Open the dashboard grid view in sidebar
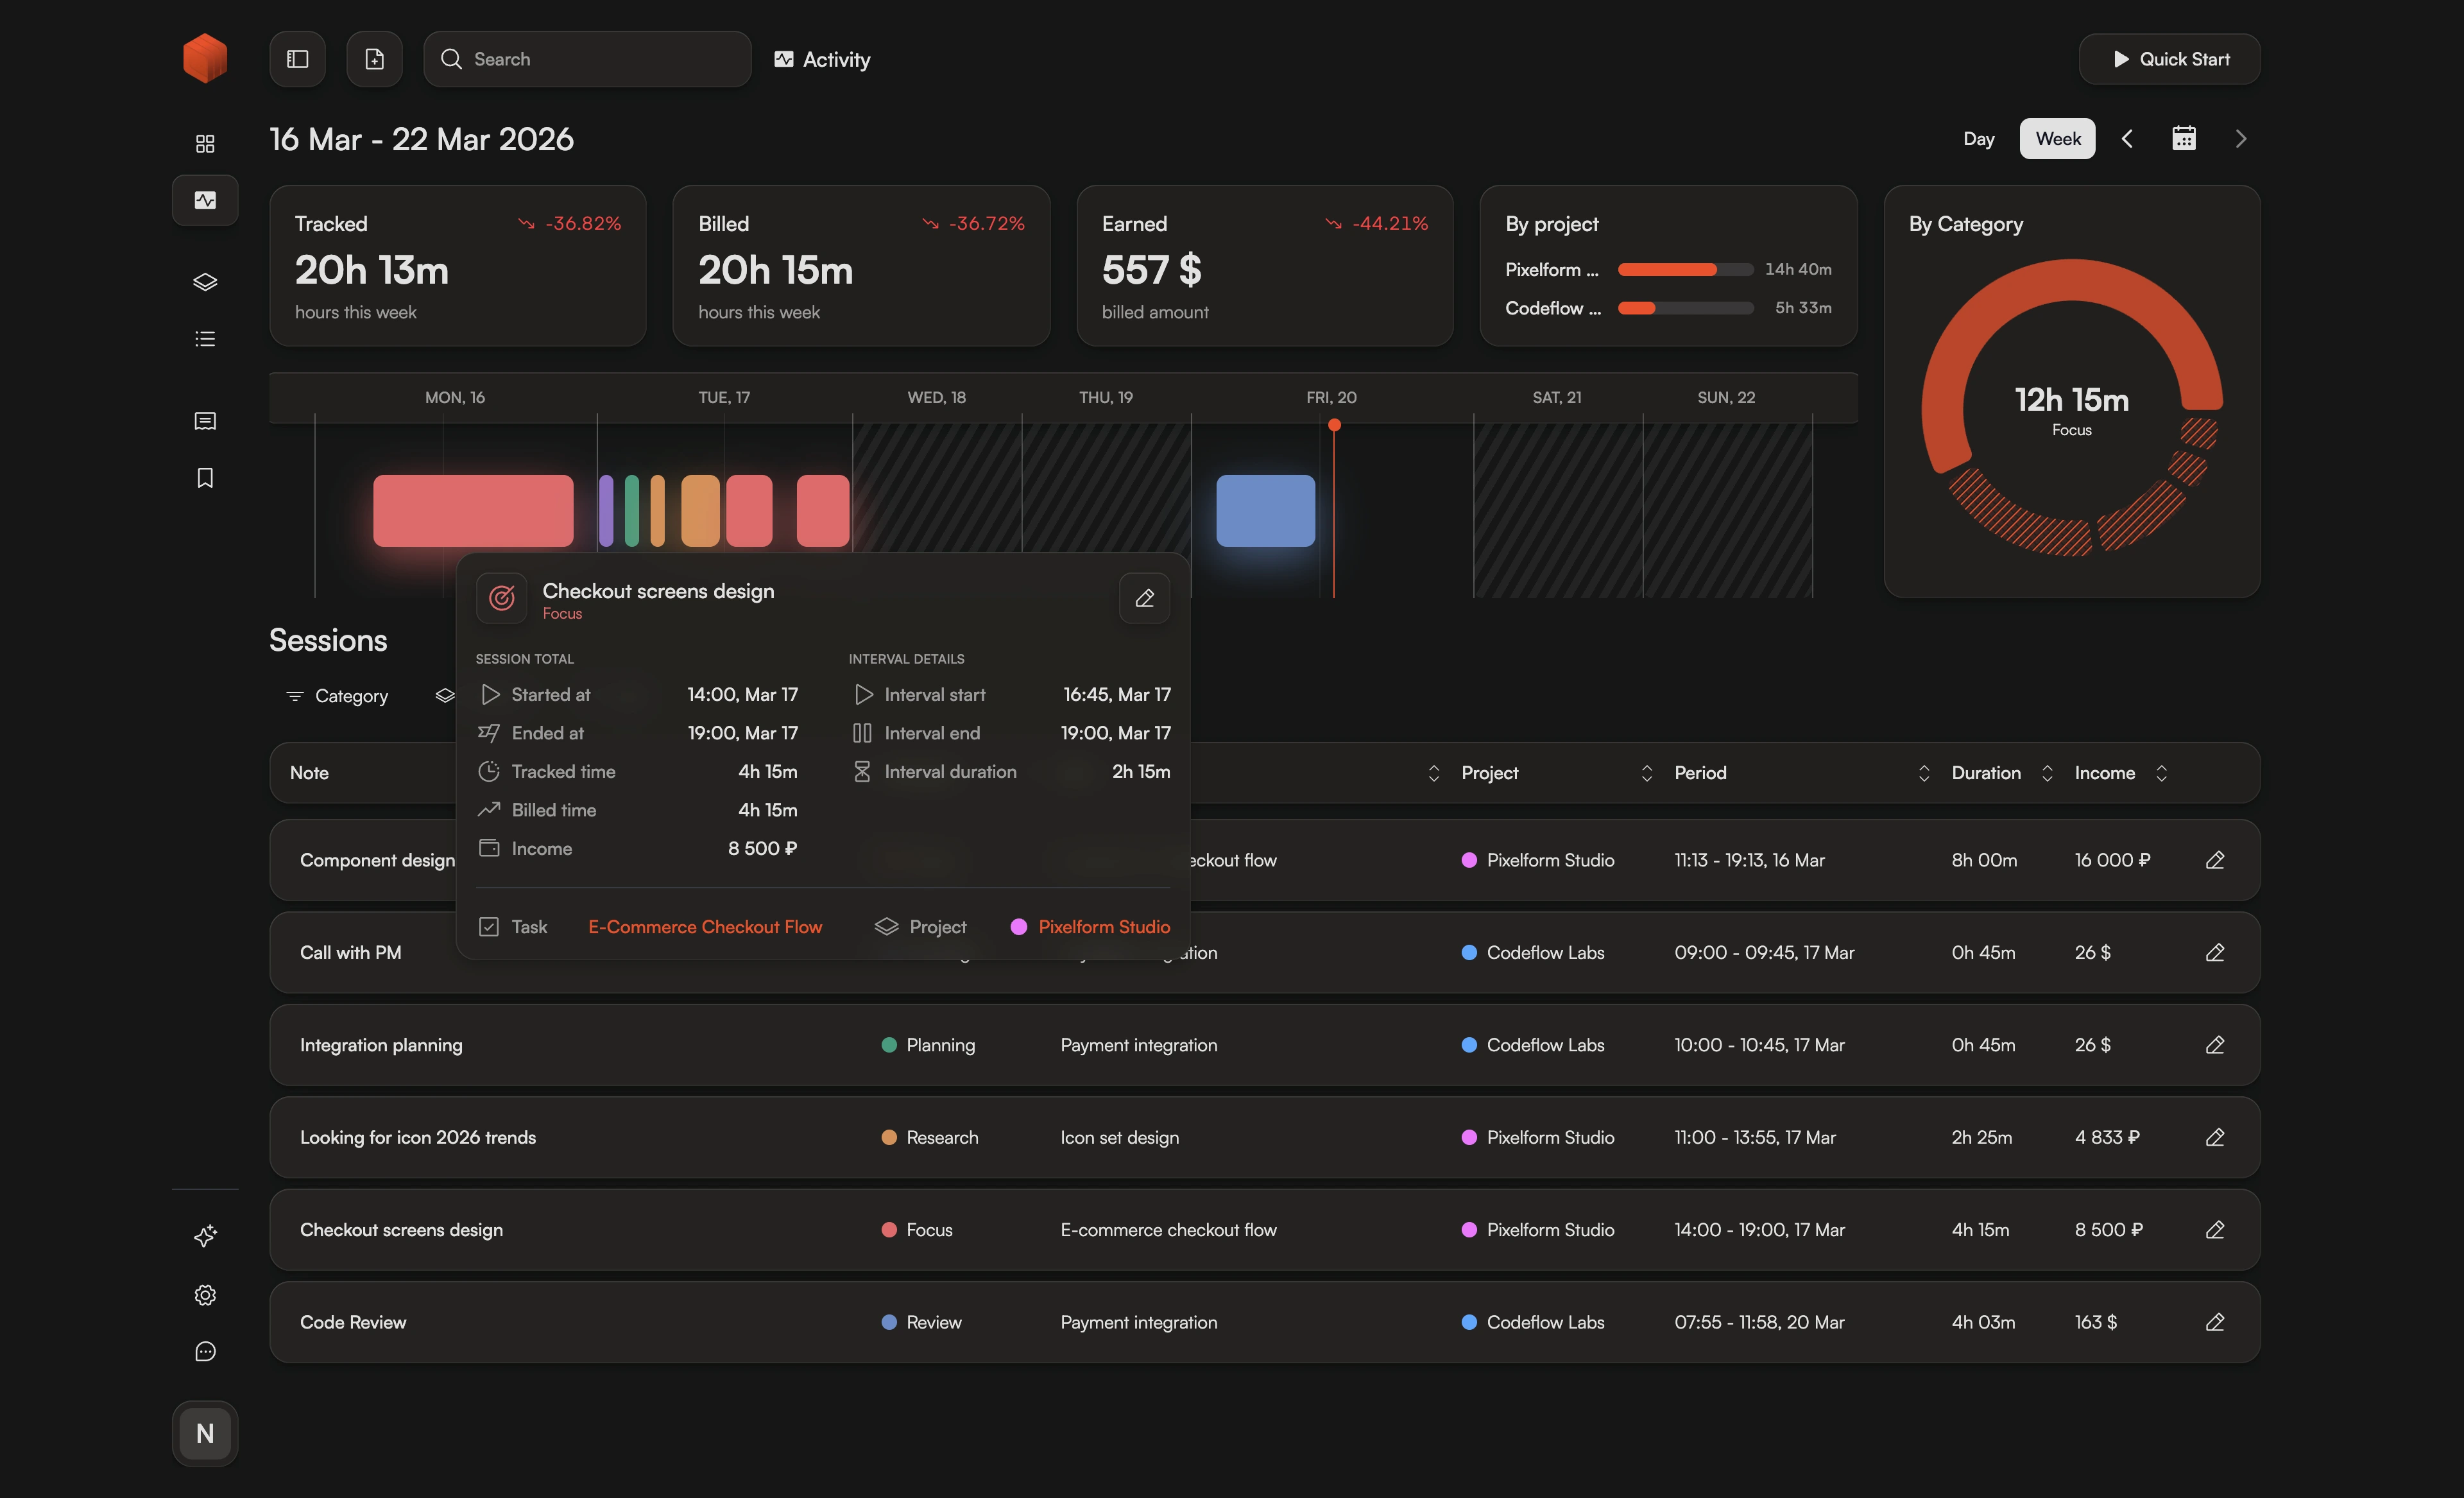The height and width of the screenshot is (1498, 2464). 205,143
